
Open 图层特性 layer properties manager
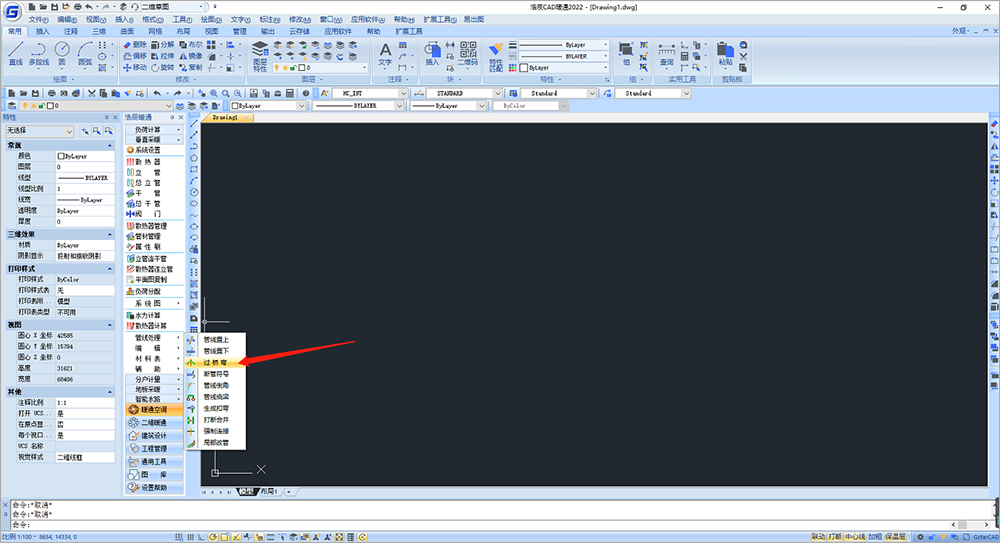point(260,56)
